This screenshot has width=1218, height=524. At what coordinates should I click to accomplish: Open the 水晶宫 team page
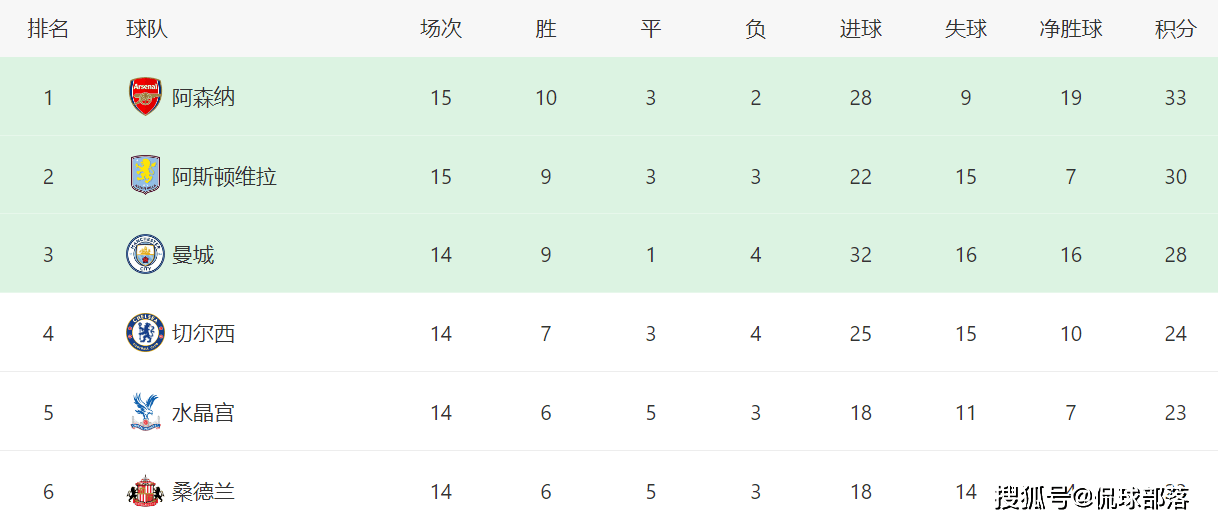tap(203, 413)
